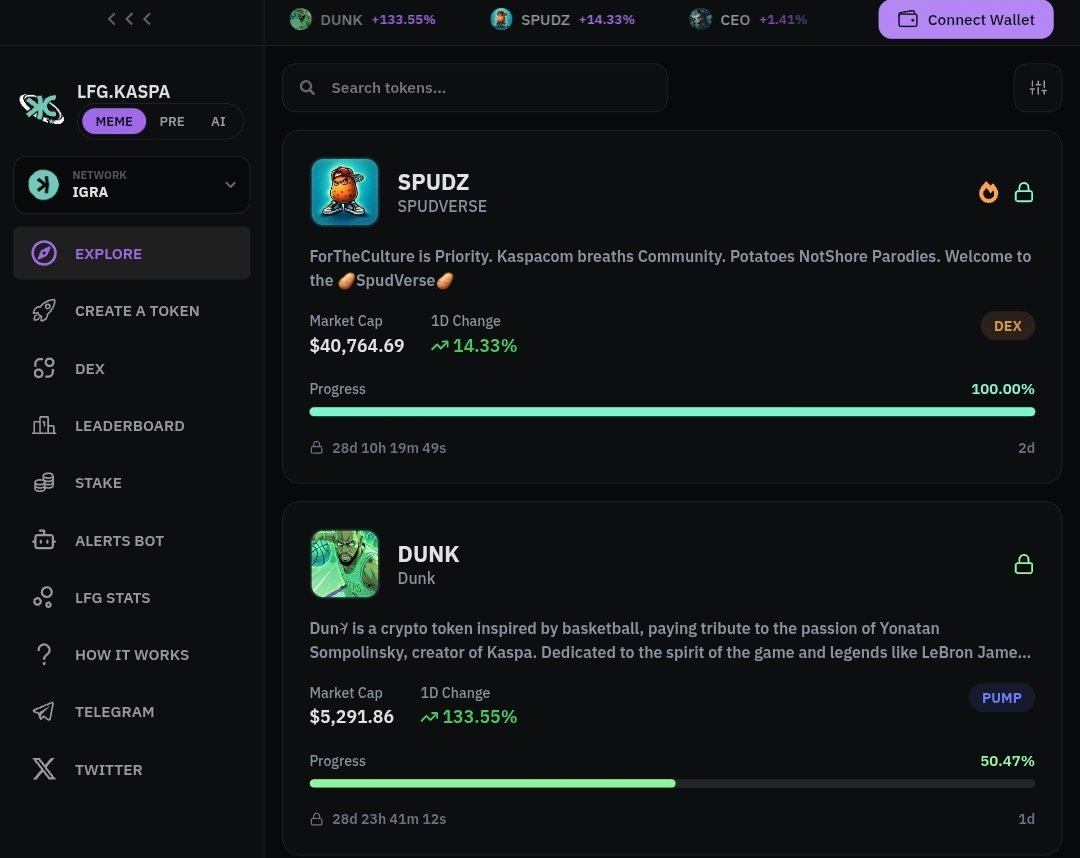Open the Twitter link

[x=132, y=770]
